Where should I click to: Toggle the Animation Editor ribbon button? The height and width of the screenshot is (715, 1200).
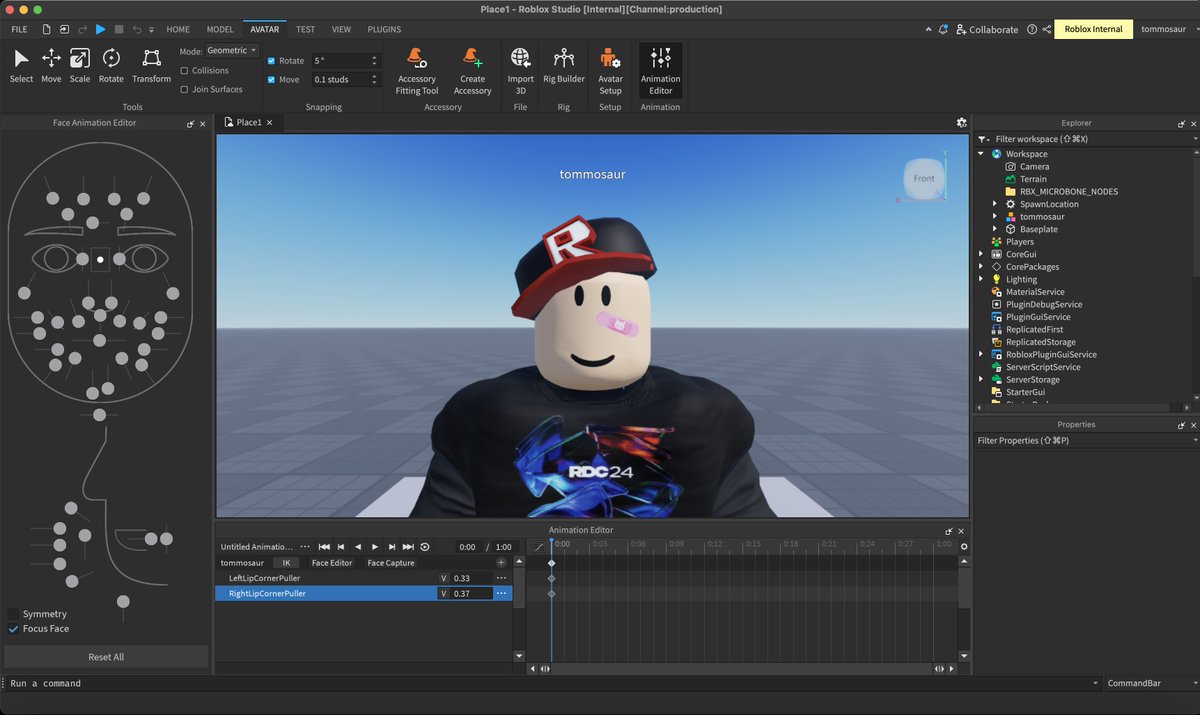coord(660,71)
